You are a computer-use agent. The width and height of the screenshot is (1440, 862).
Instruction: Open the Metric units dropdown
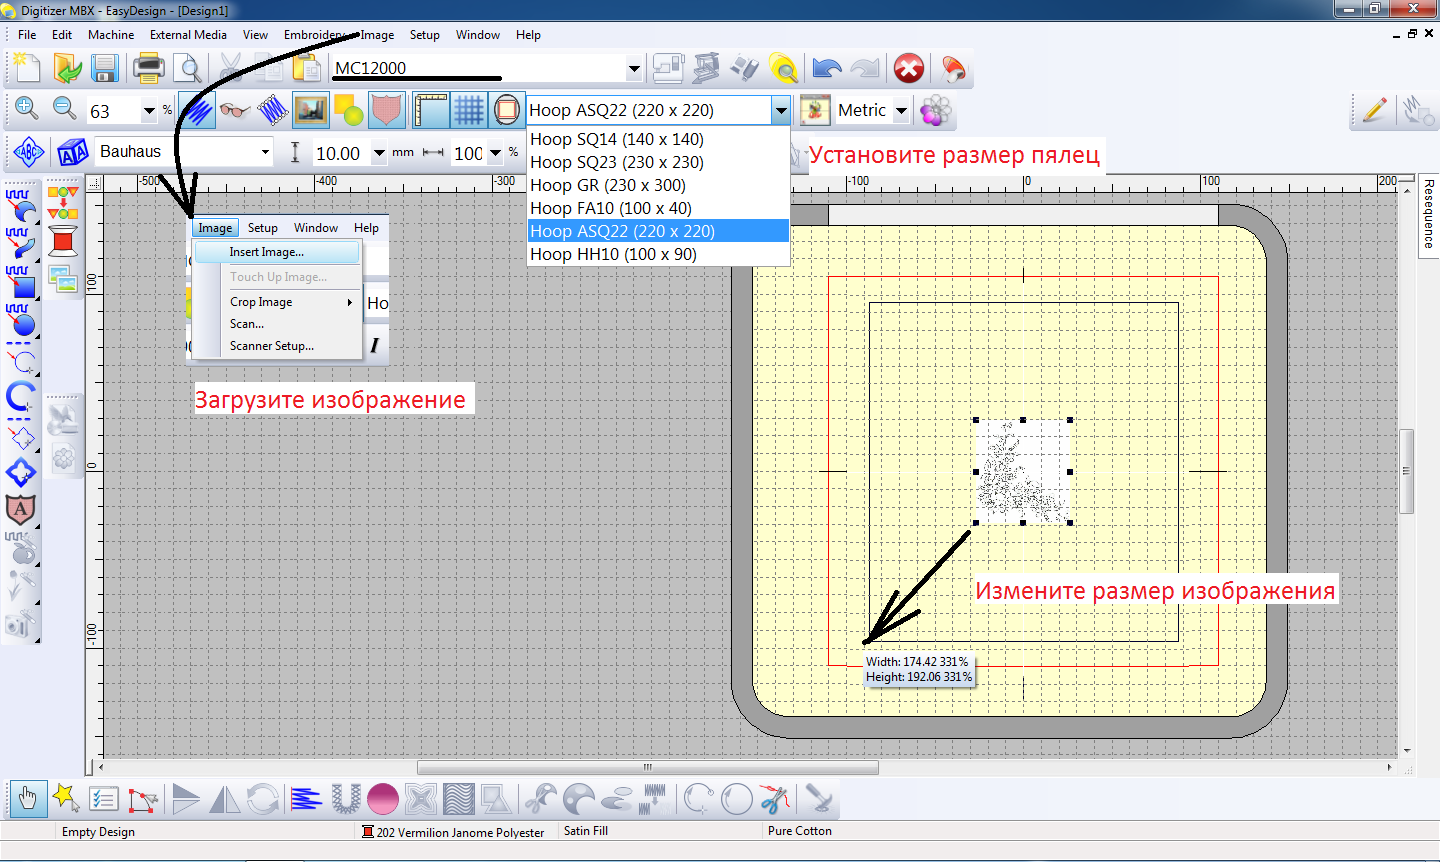(x=901, y=111)
